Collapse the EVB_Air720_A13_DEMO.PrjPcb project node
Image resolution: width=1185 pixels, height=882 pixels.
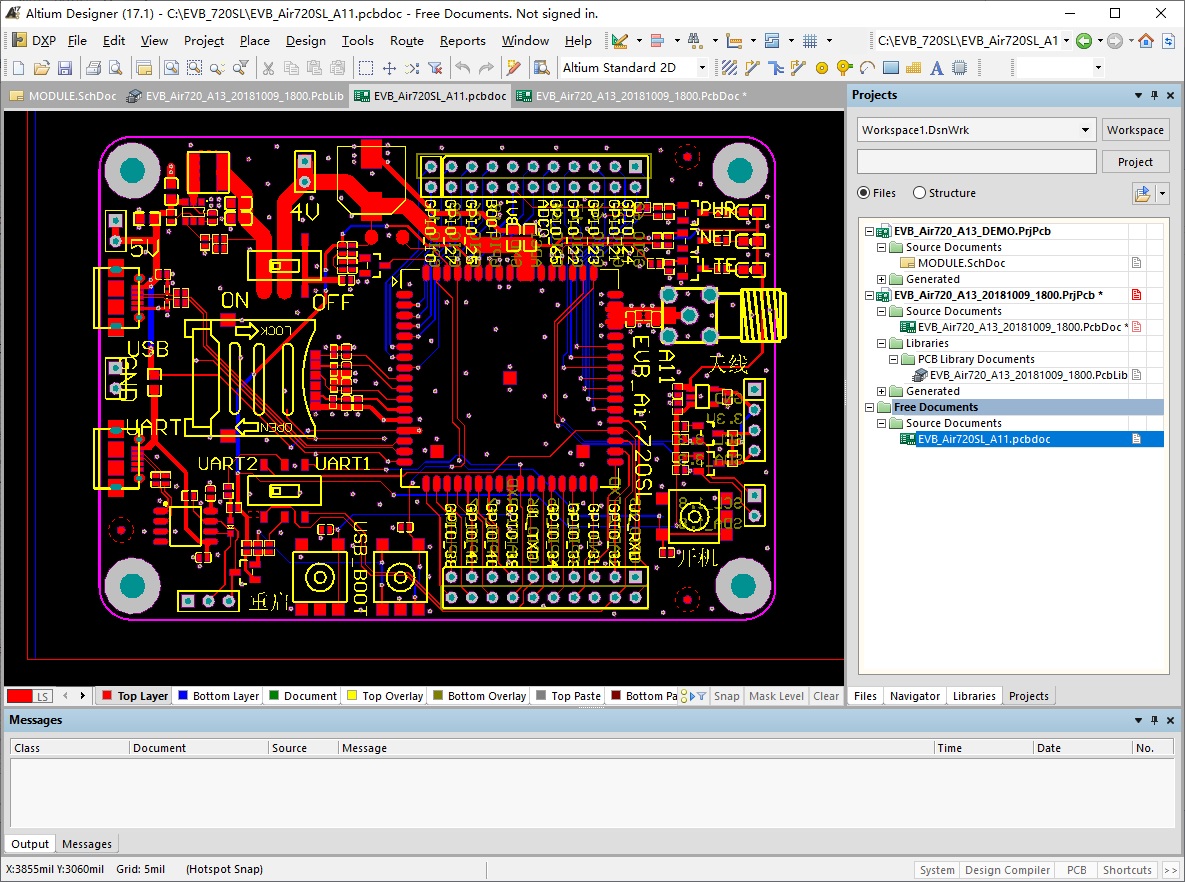click(869, 231)
